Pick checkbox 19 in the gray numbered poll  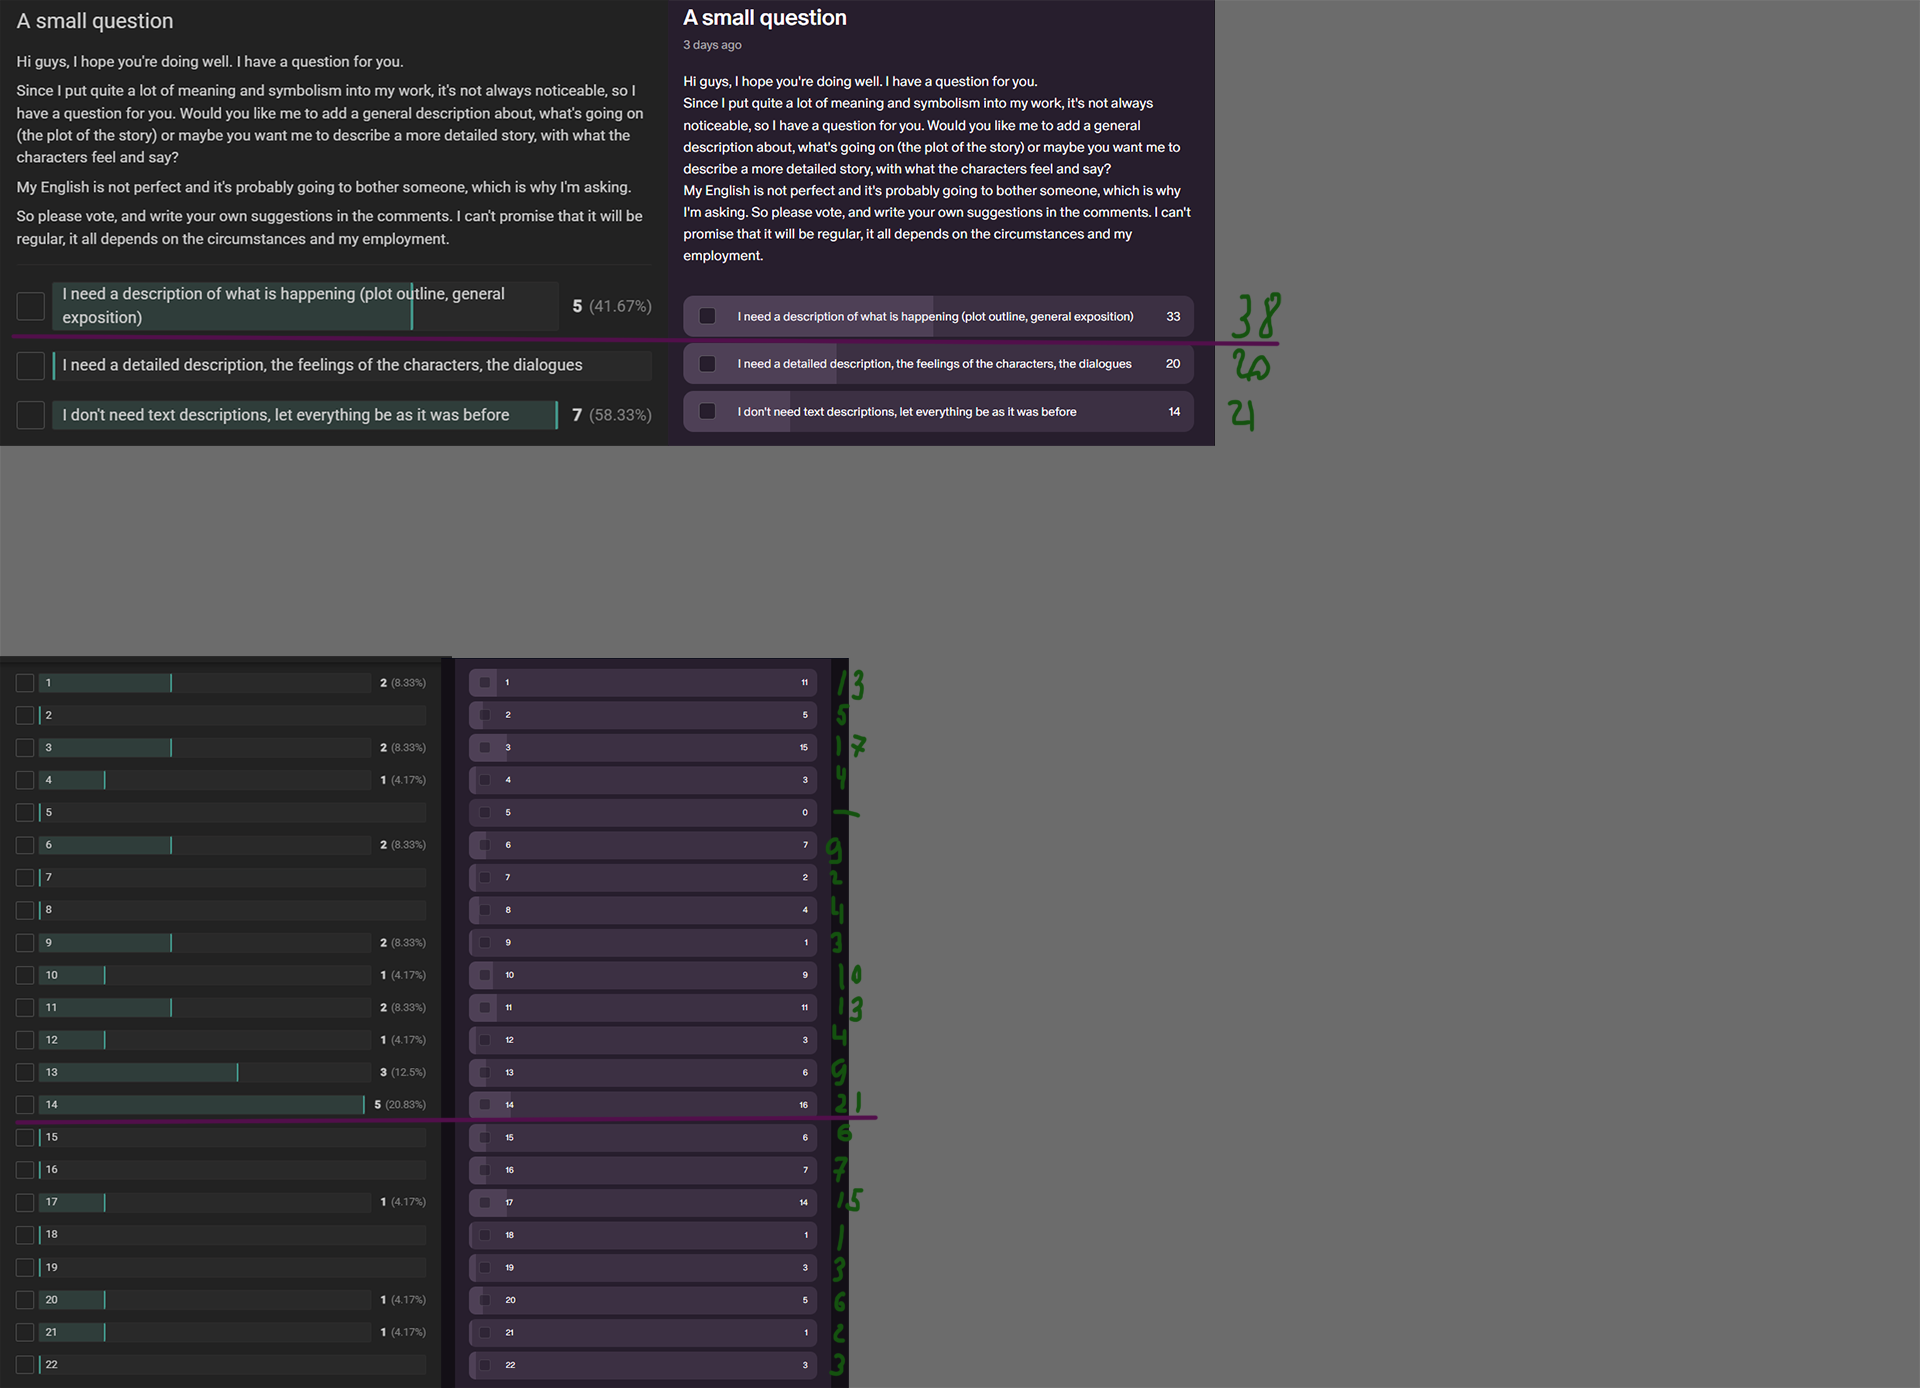point(25,1268)
